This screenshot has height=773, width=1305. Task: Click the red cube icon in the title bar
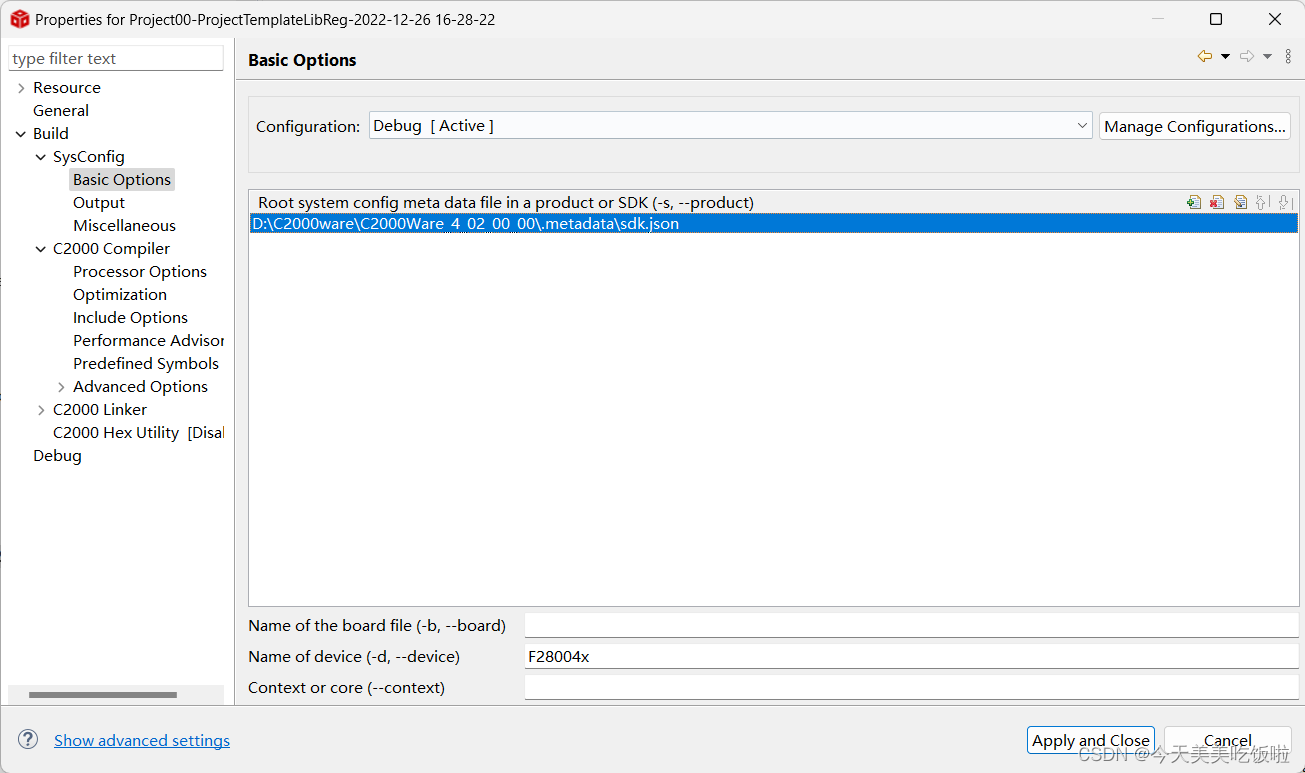click(20, 19)
